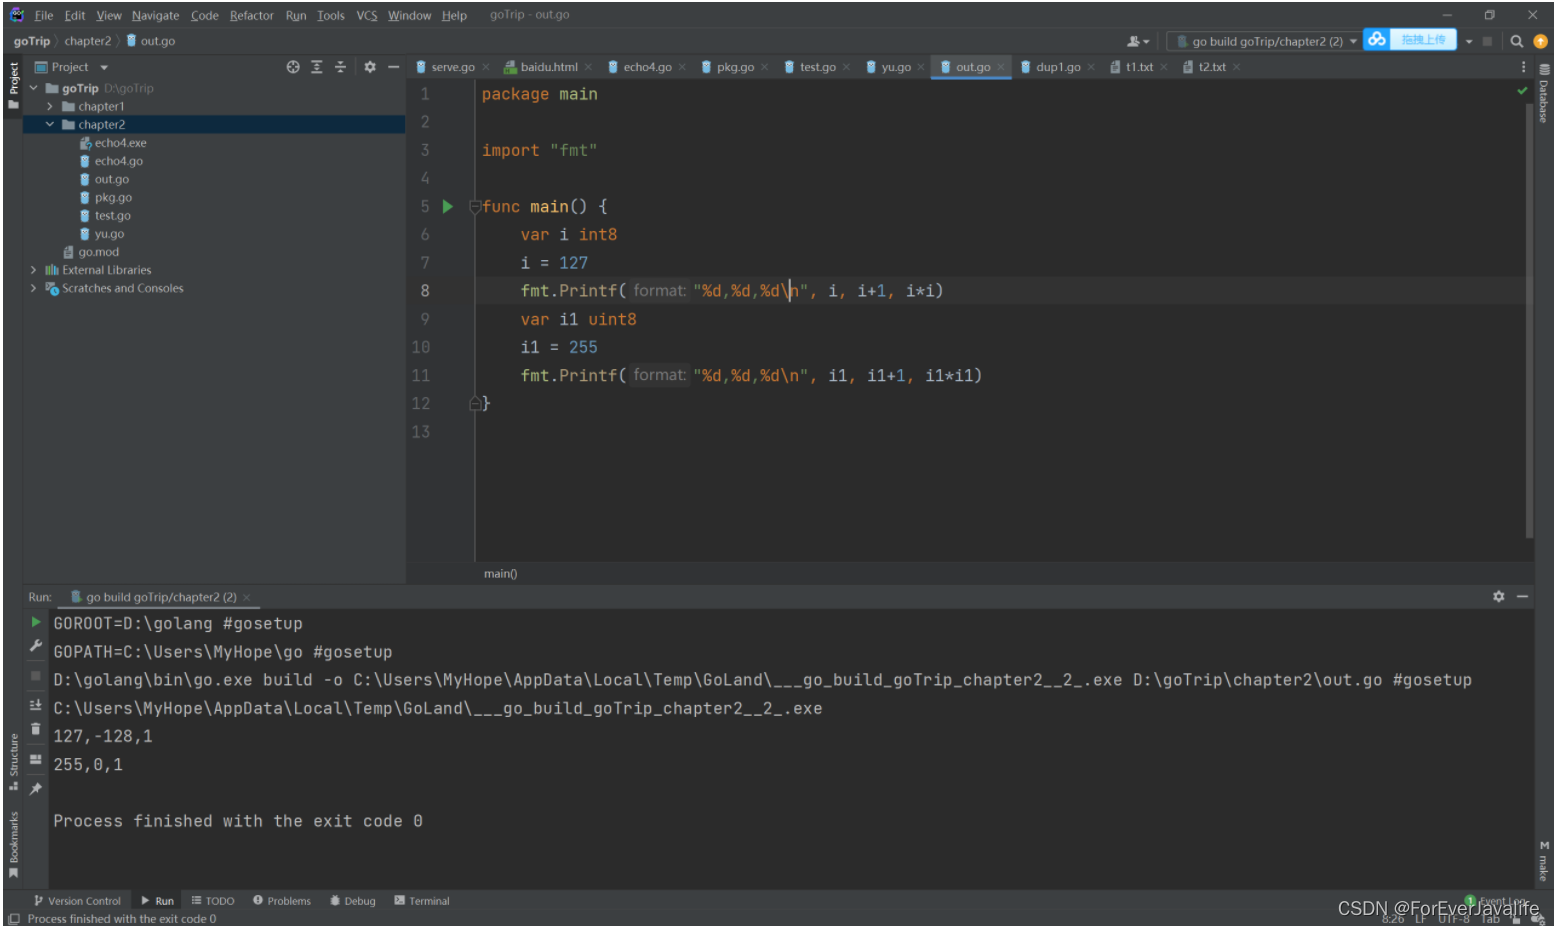
Task: Open the make side panel
Action: pos(1544,861)
